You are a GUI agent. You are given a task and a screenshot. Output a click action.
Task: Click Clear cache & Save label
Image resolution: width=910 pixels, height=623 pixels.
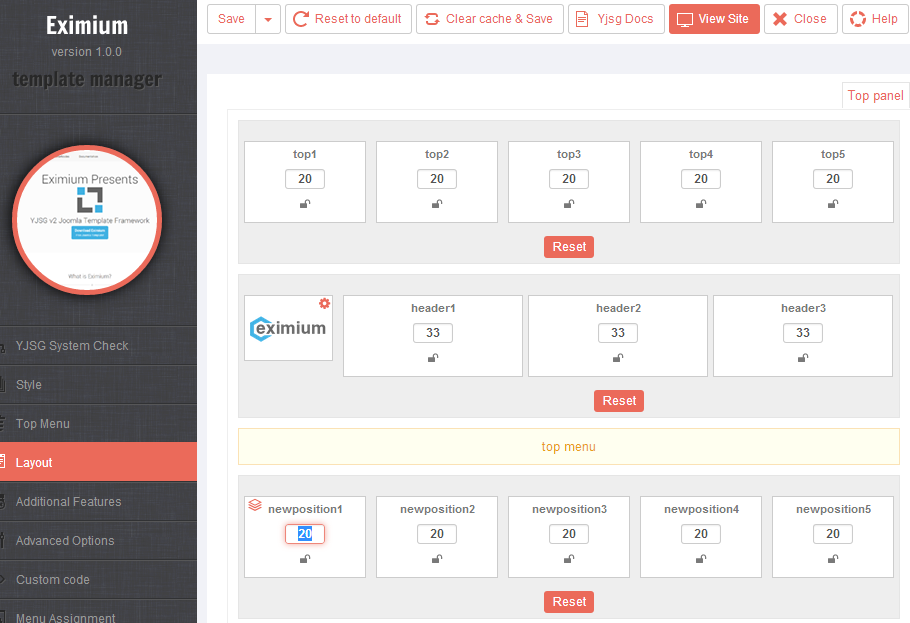point(499,19)
